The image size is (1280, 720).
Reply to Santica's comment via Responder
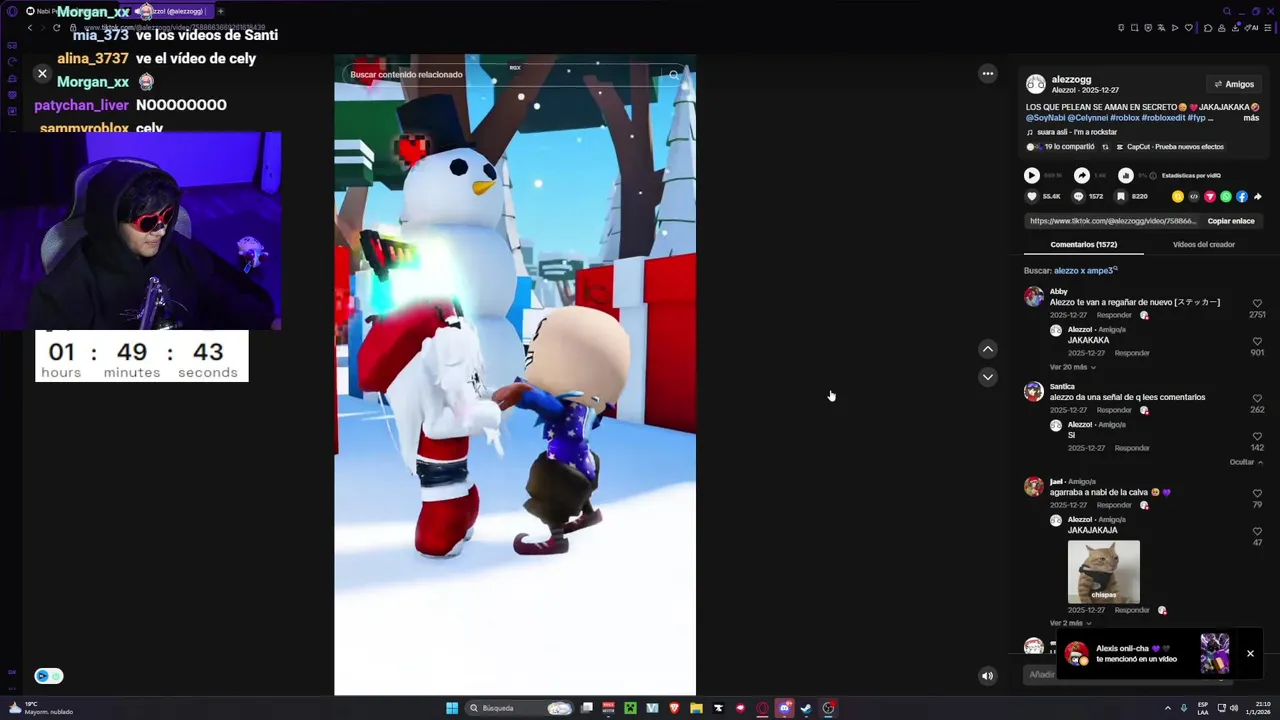tap(1114, 410)
